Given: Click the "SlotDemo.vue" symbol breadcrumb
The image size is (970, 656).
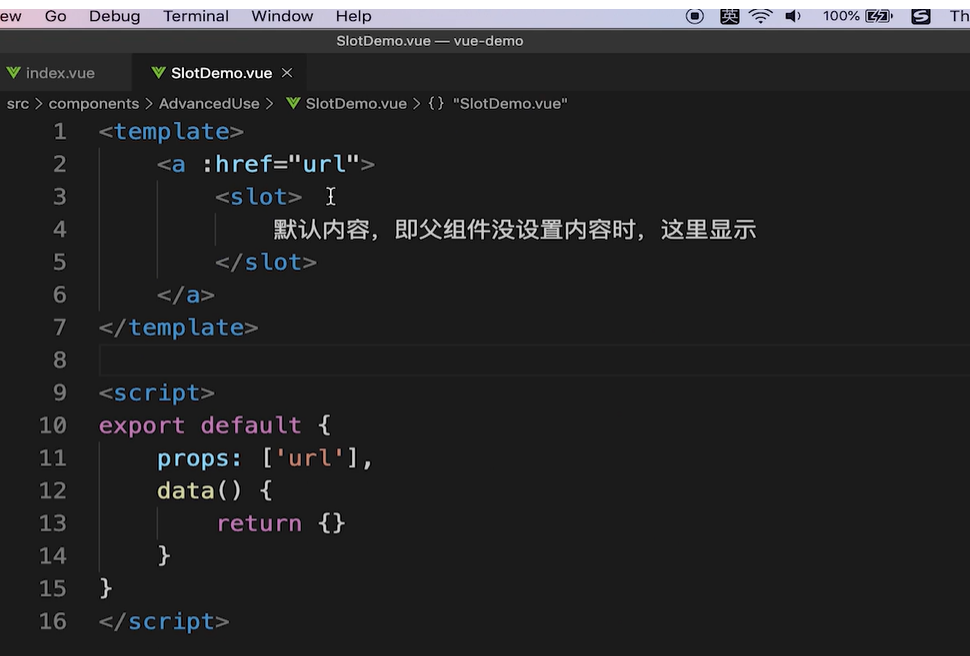Looking at the screenshot, I should [510, 103].
